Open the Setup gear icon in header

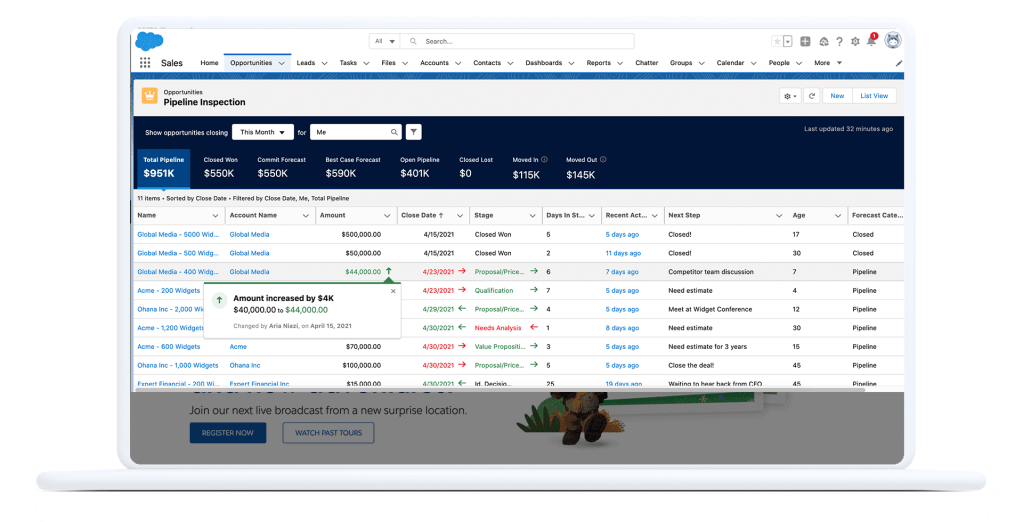click(855, 41)
